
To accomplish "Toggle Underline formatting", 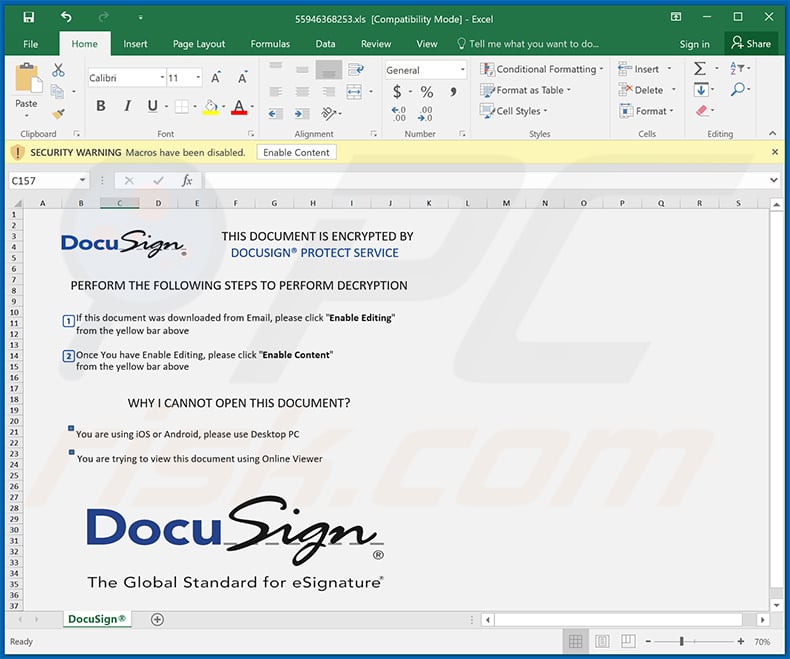I will [152, 106].
